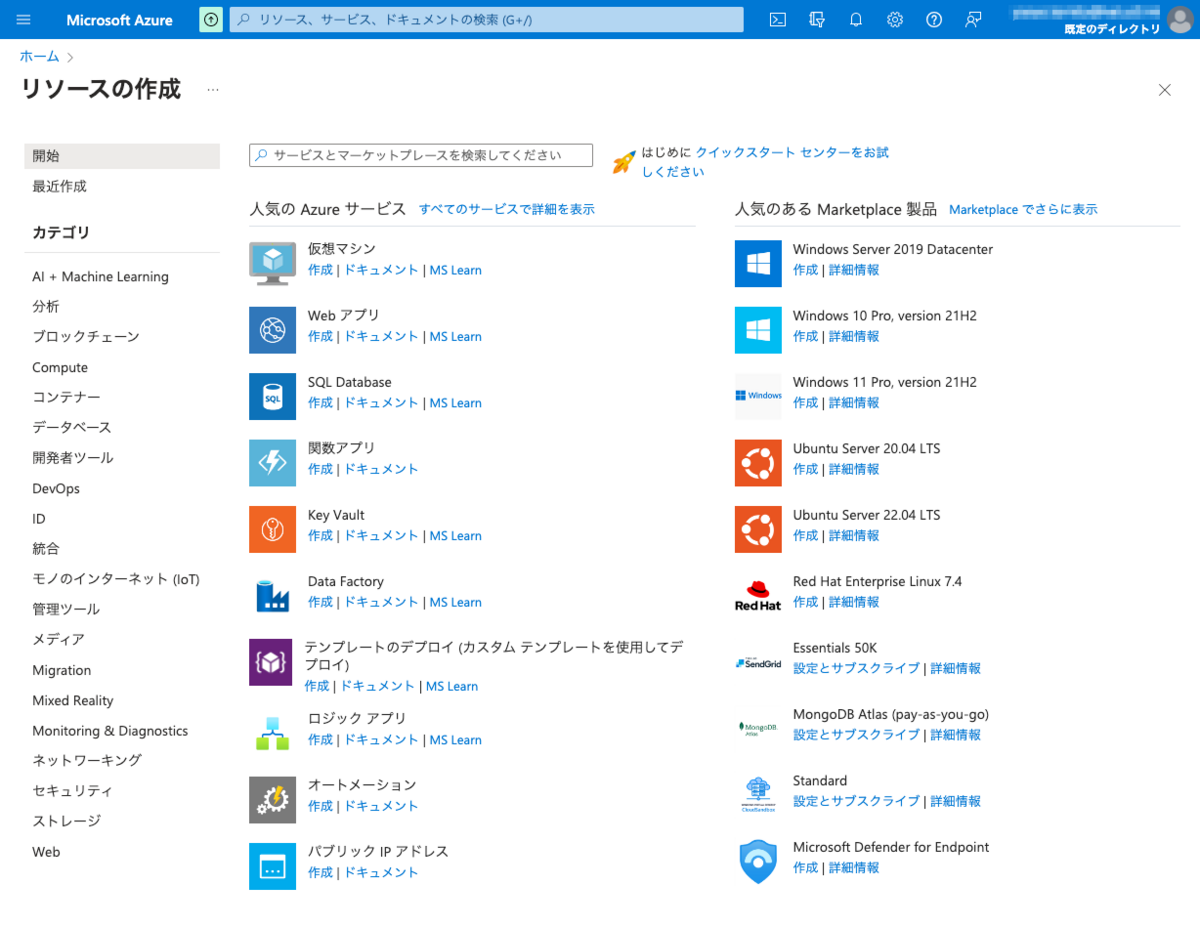Open MS Learn for SQL Database
1200x927 pixels.
click(455, 403)
